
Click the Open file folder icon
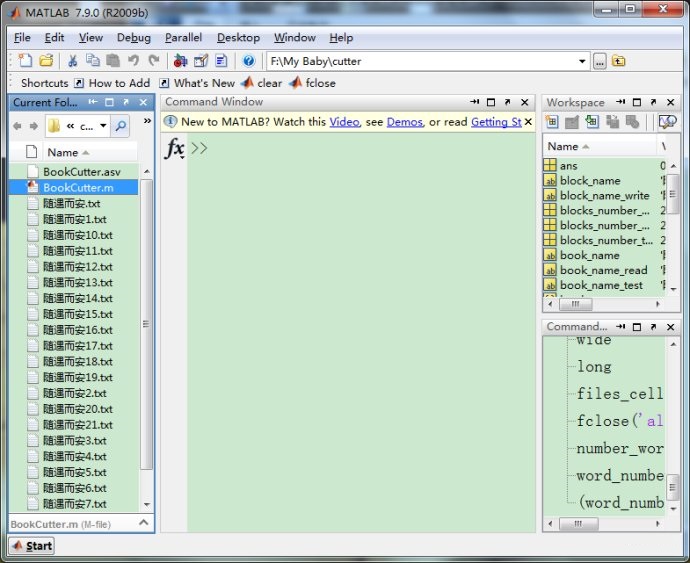click(45, 61)
